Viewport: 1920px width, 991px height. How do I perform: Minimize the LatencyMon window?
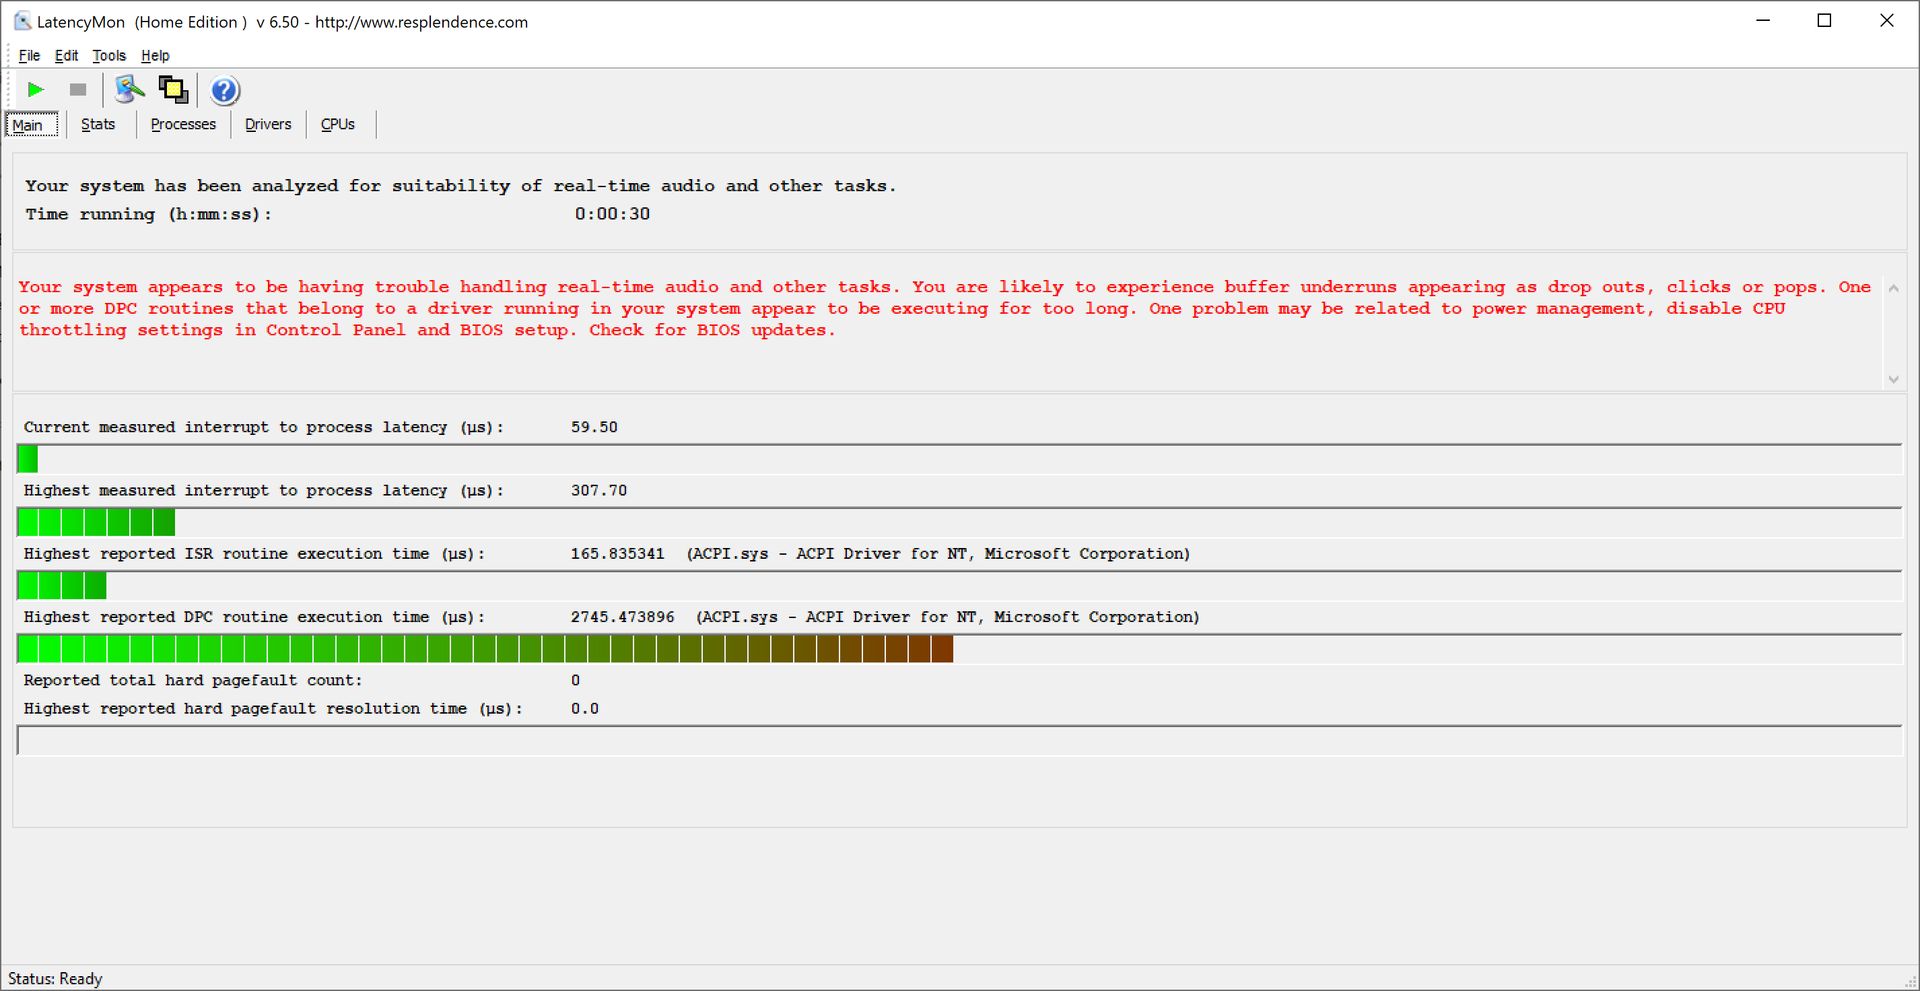[x=1763, y=21]
